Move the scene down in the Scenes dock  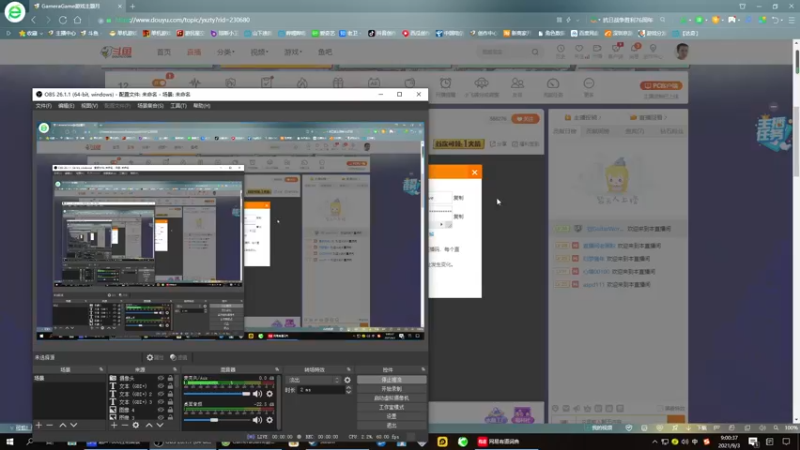point(74,425)
